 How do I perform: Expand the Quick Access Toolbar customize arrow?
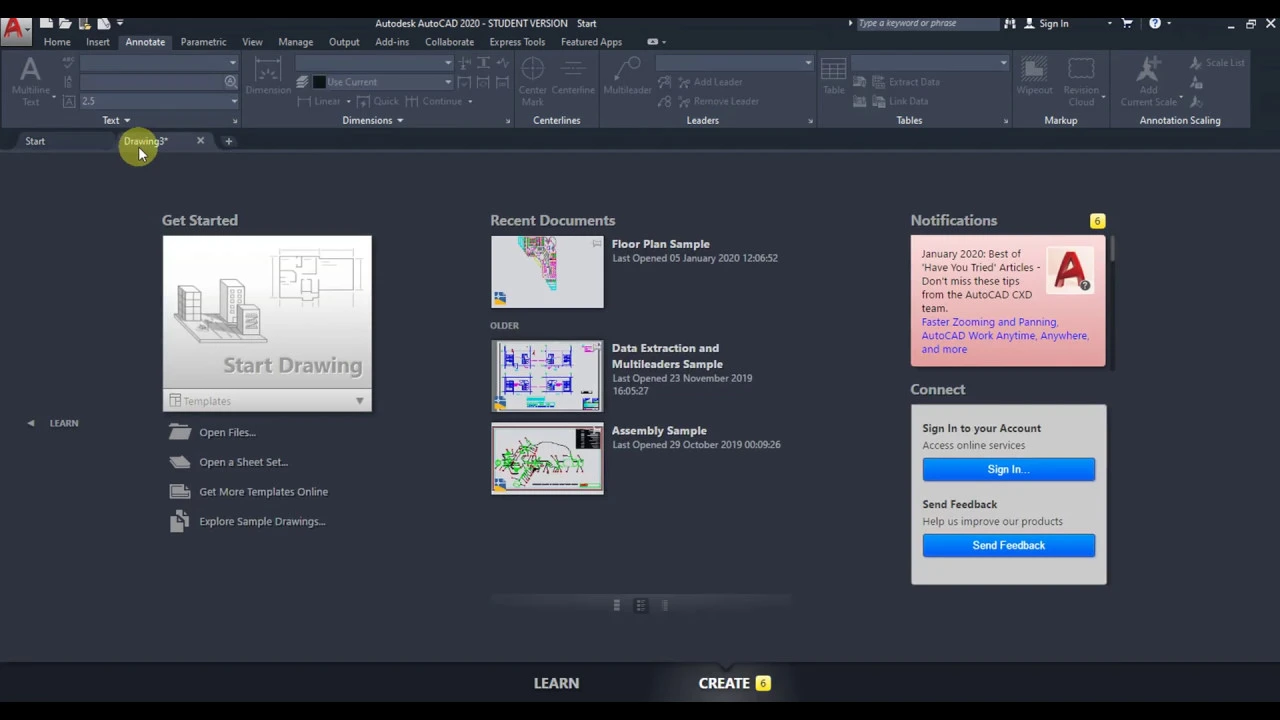[x=120, y=23]
